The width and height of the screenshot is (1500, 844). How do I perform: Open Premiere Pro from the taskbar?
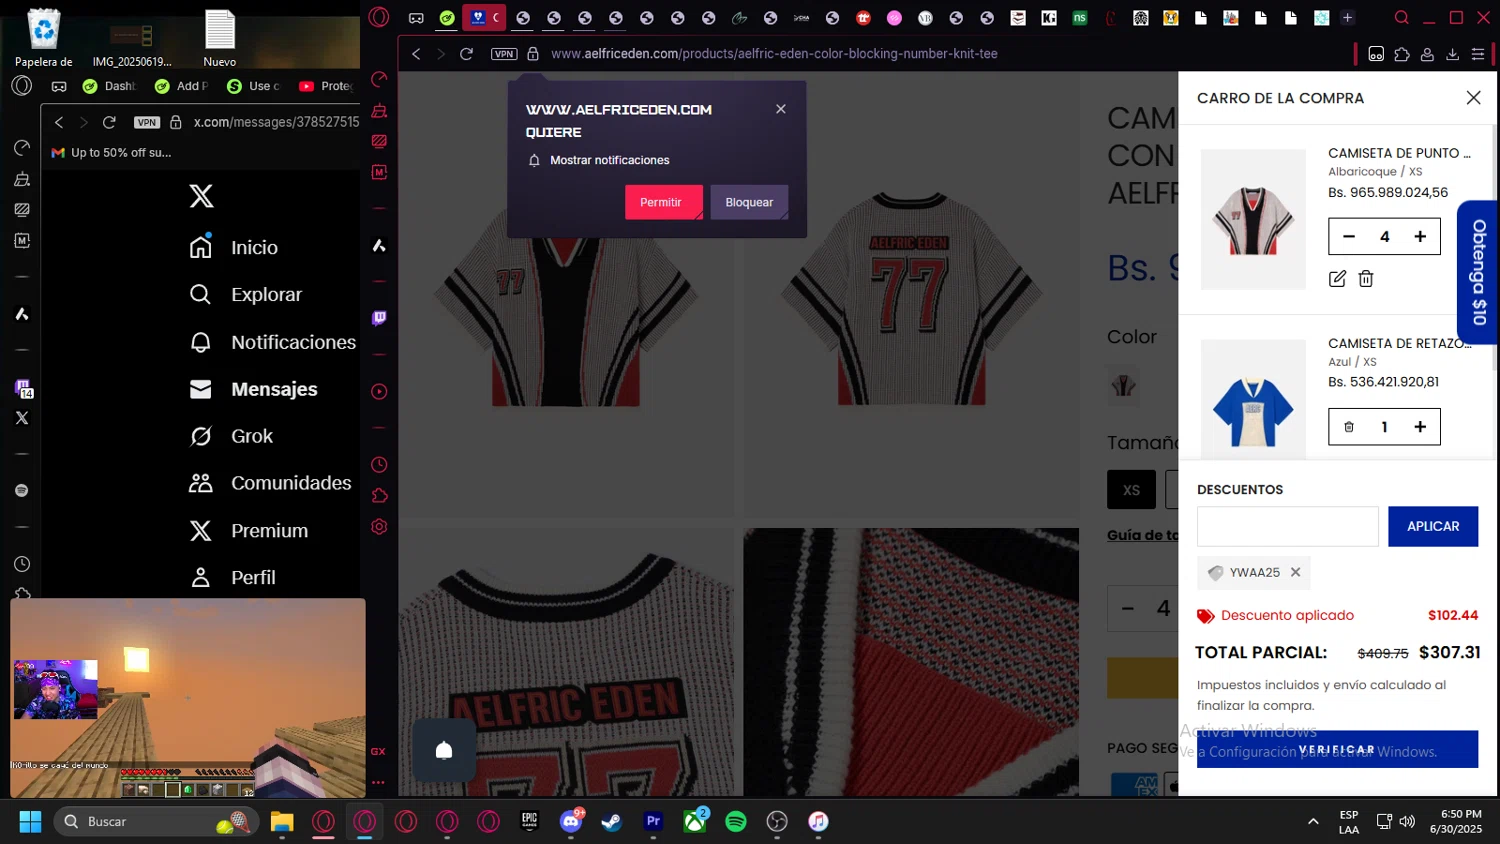(653, 822)
